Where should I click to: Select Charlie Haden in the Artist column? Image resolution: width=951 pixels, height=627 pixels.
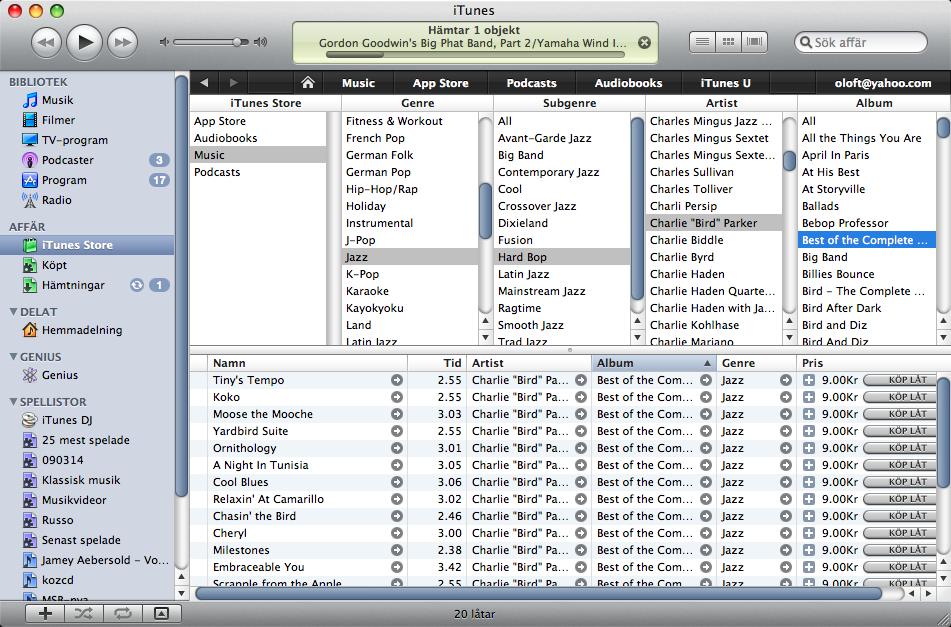714,274
